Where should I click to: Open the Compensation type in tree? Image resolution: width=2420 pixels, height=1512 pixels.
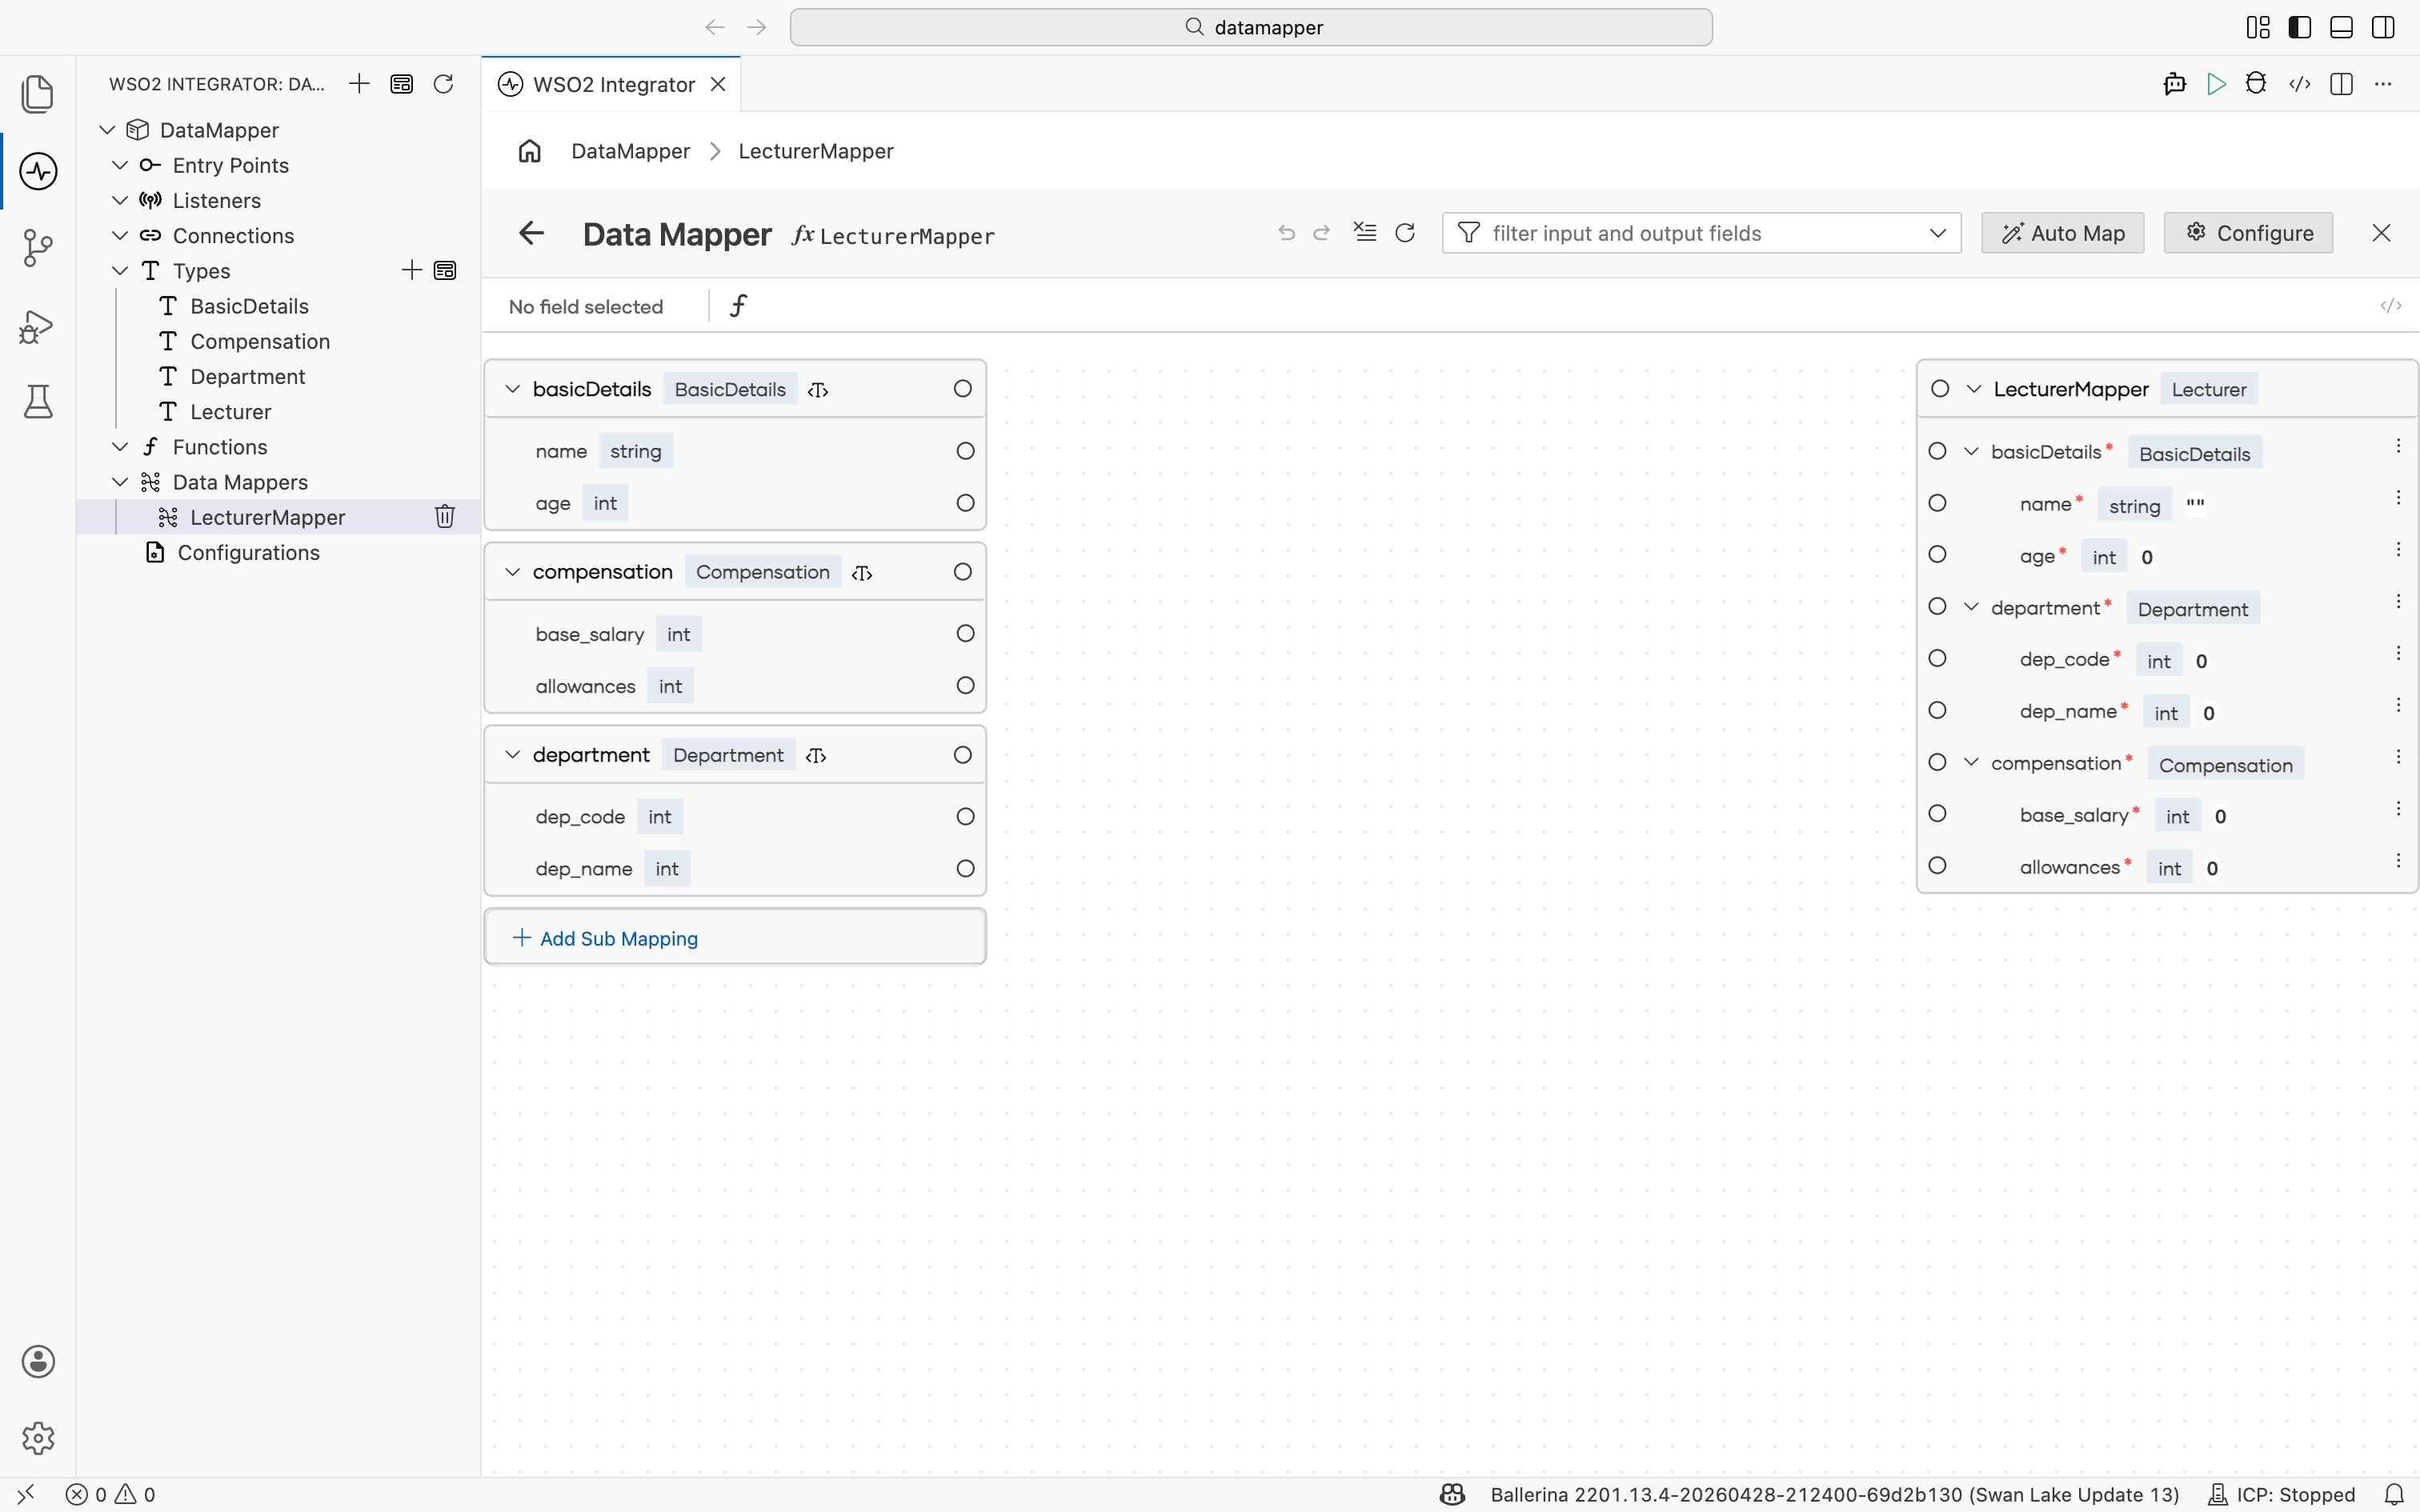260,341
